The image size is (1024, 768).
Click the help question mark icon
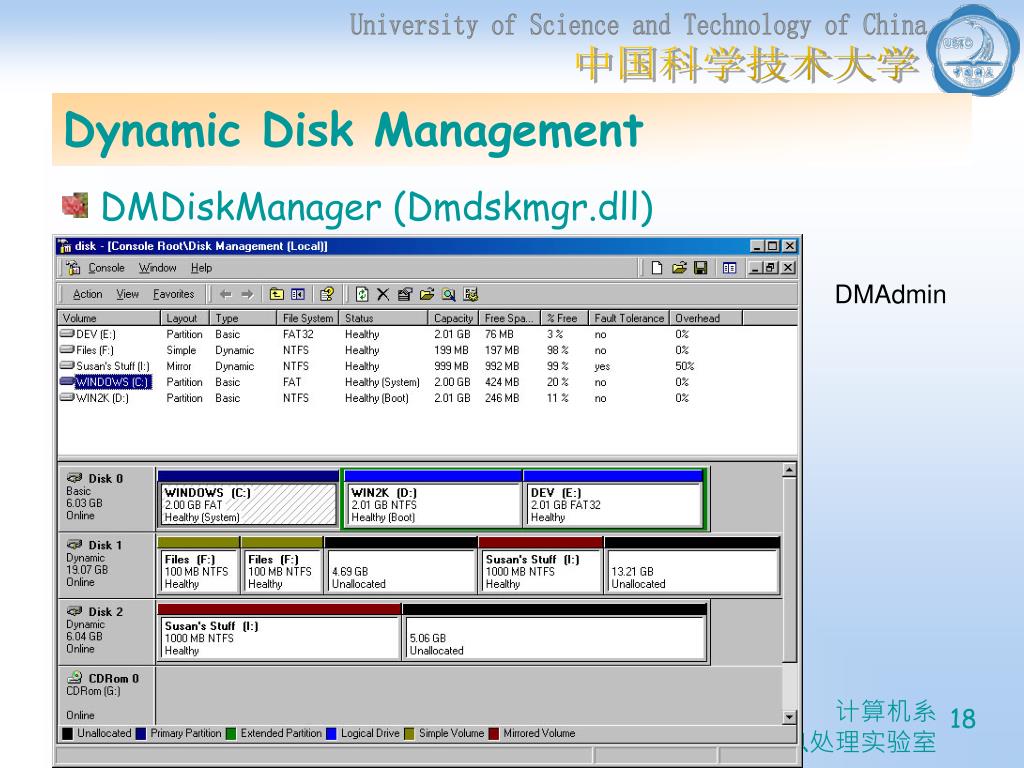pyautogui.click(x=327, y=295)
